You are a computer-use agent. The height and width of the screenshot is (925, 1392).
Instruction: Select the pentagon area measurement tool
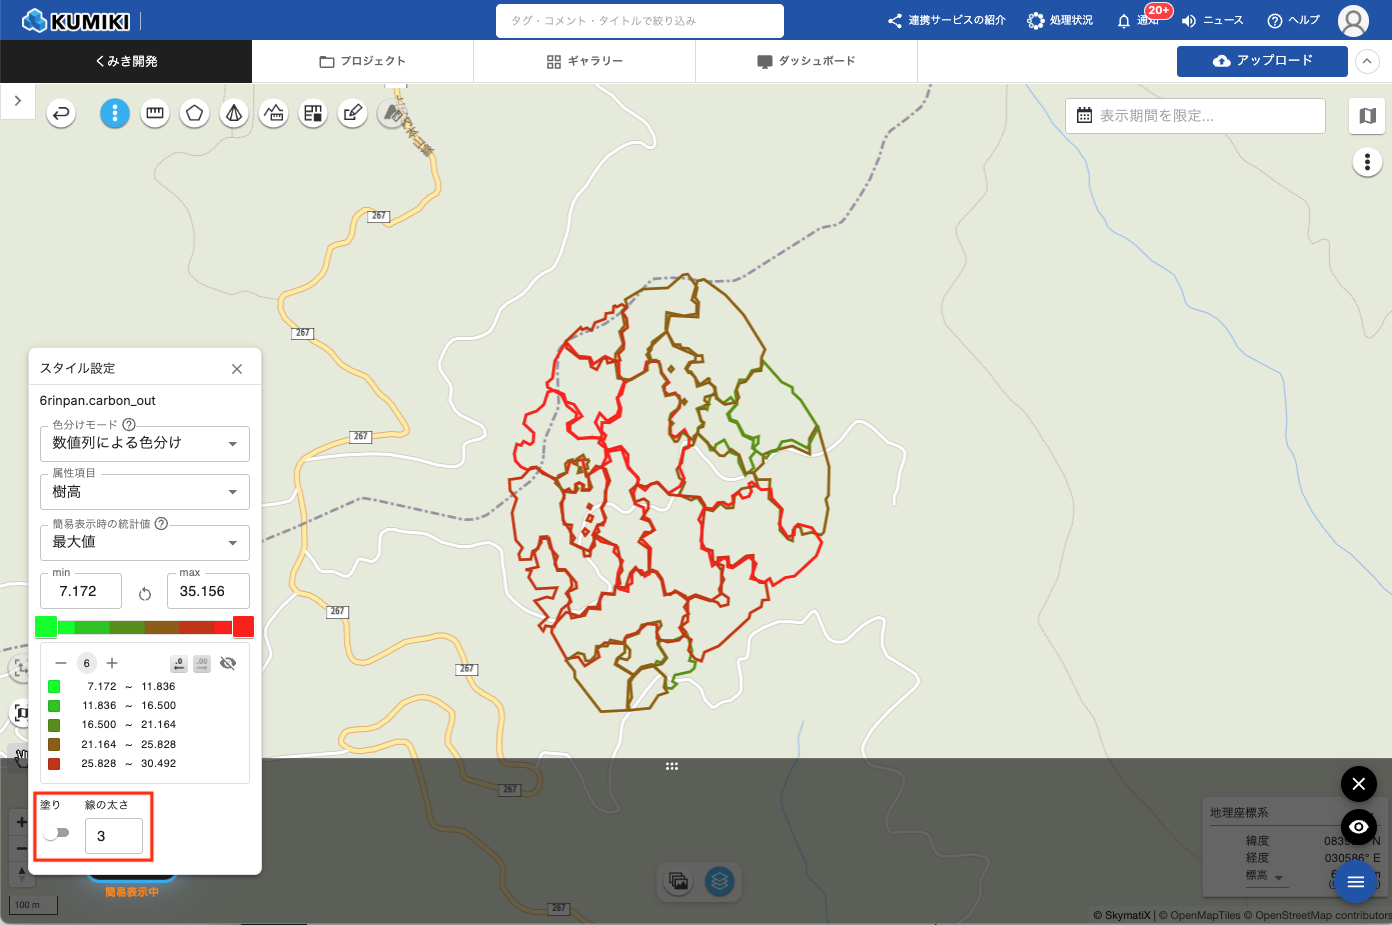(195, 113)
